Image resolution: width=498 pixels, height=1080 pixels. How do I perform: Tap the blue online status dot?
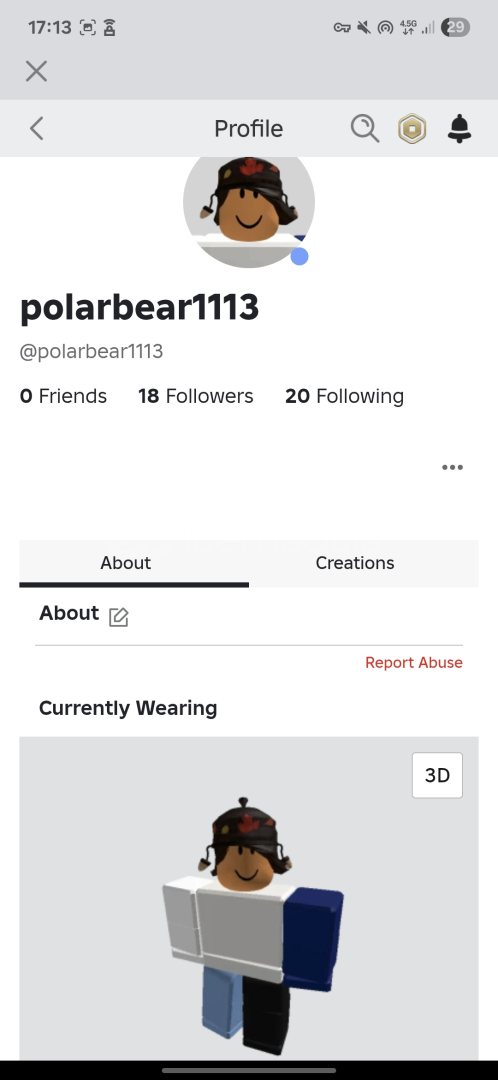pyautogui.click(x=299, y=256)
